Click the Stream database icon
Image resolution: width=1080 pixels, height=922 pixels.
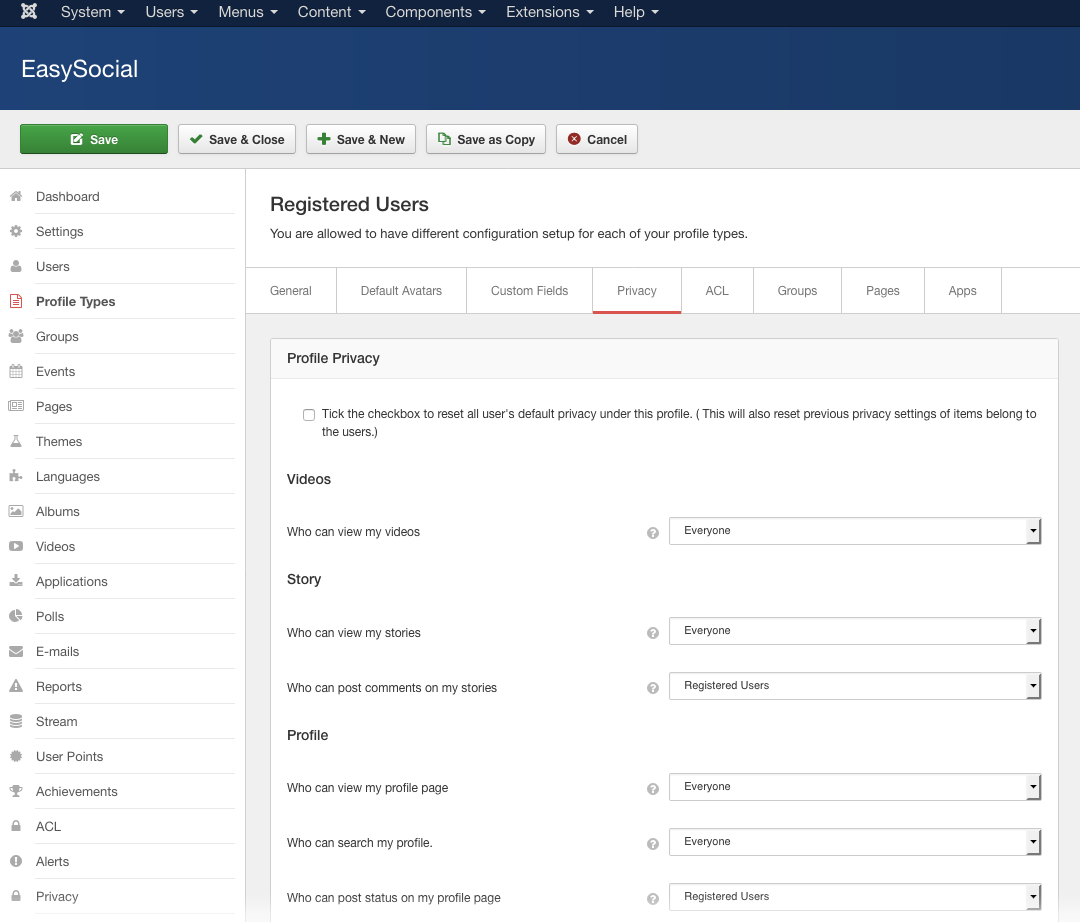click(x=16, y=721)
